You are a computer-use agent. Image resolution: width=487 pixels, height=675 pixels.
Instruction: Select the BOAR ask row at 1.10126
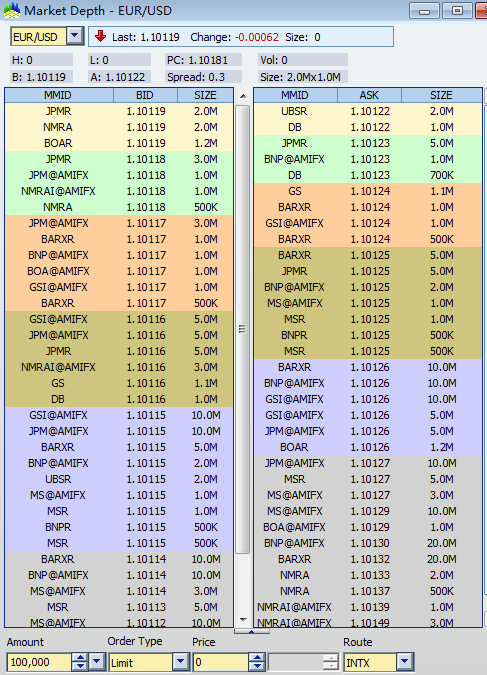click(x=368, y=447)
